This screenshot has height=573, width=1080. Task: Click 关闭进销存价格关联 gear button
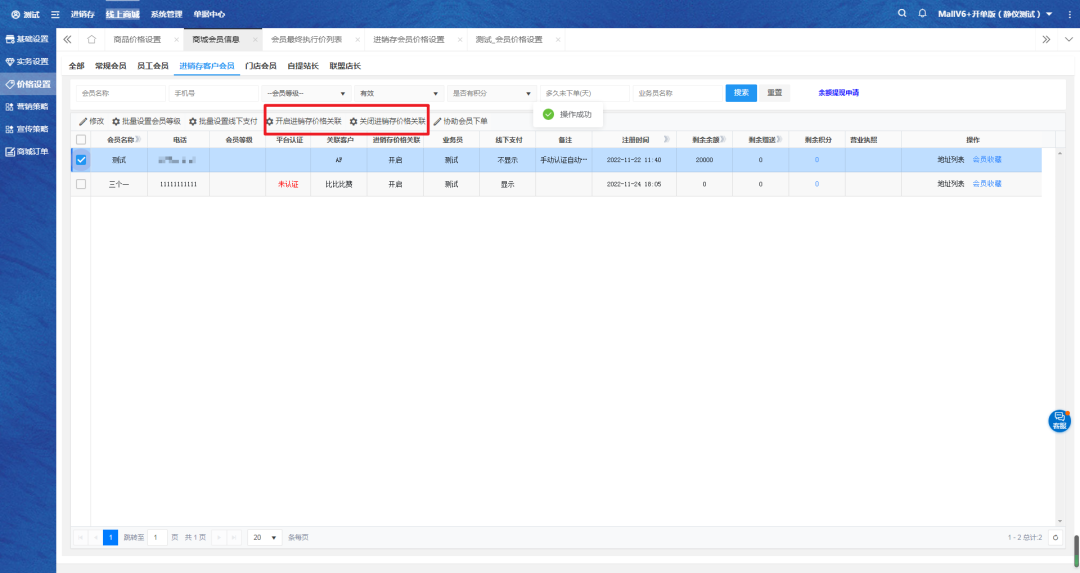[x=386, y=121]
